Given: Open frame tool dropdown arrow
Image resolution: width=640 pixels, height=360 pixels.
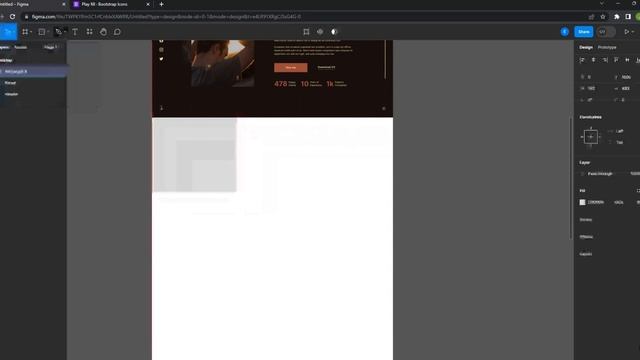Looking at the screenshot, I should [x=31, y=32].
